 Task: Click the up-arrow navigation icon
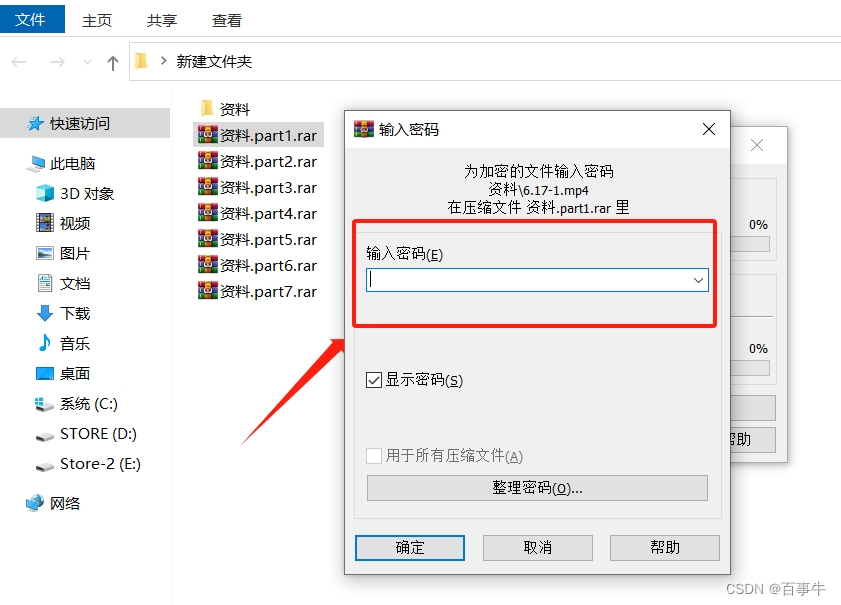(113, 63)
